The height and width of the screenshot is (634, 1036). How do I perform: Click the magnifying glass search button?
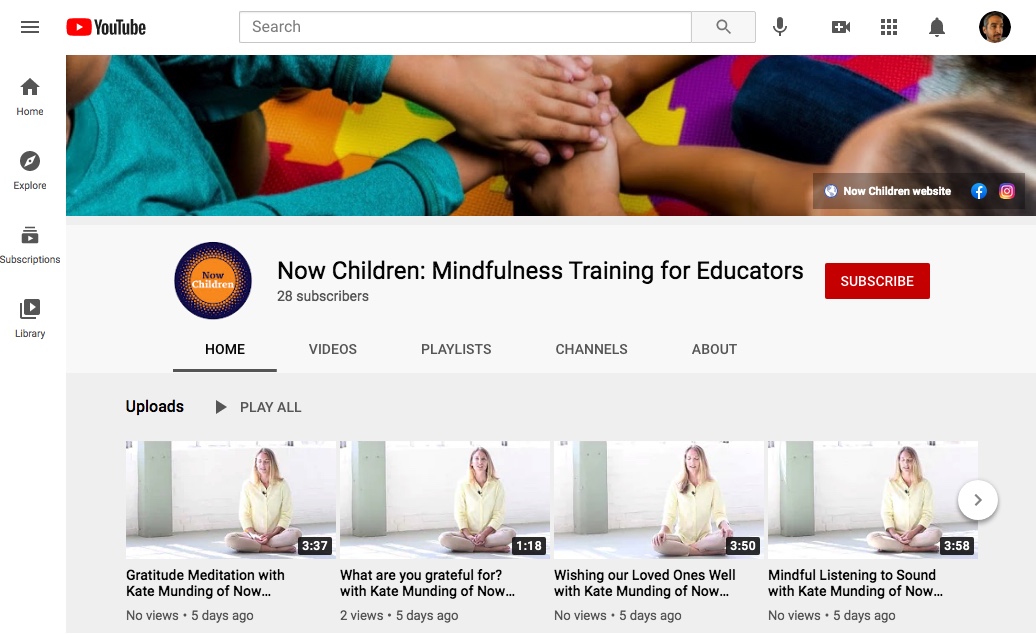coord(723,27)
